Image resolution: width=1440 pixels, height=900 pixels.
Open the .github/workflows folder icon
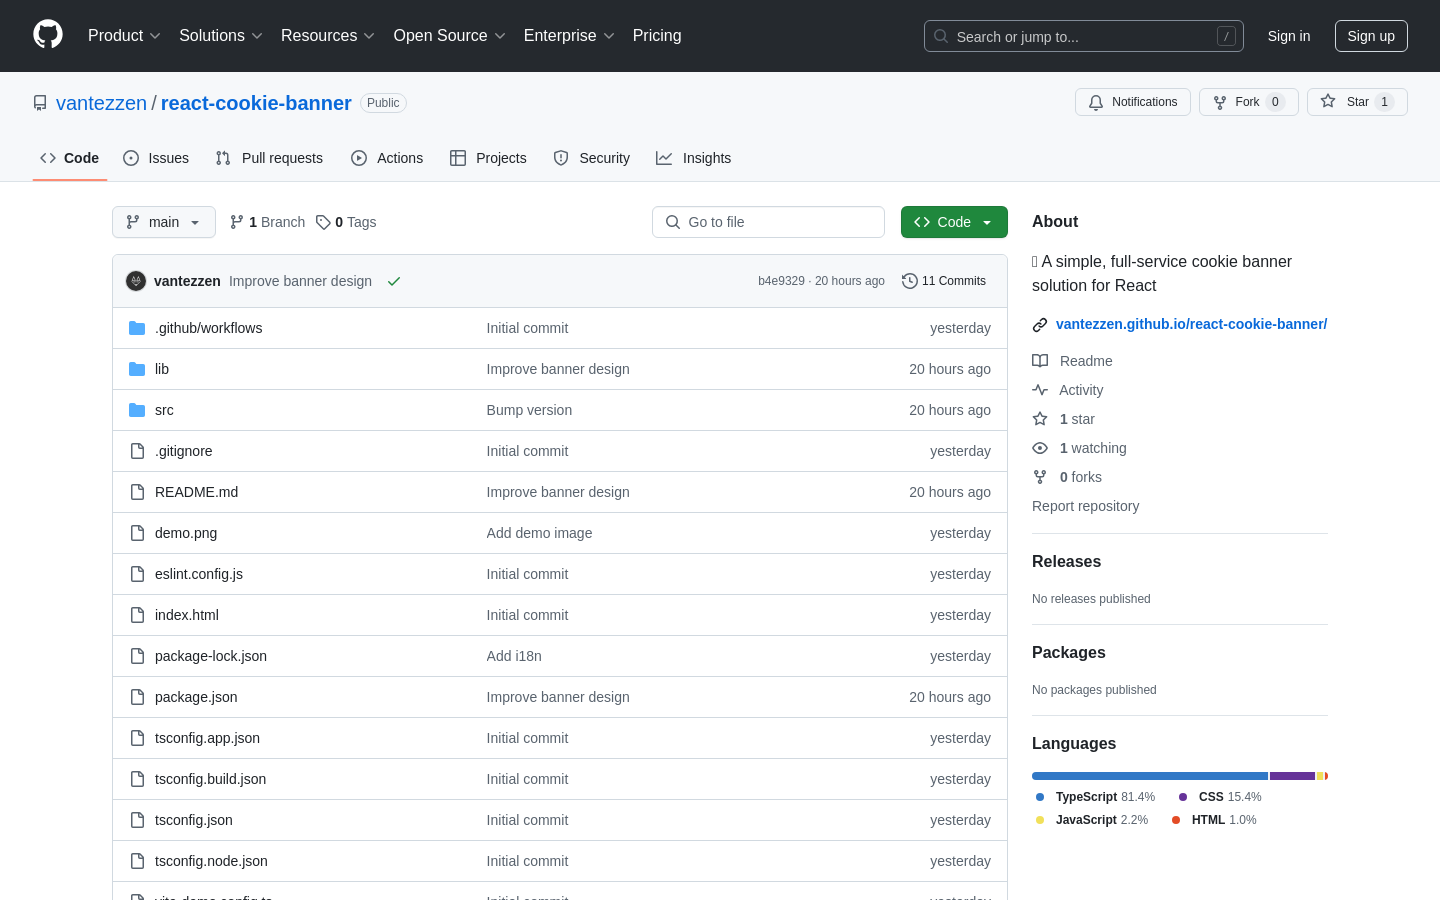137,328
